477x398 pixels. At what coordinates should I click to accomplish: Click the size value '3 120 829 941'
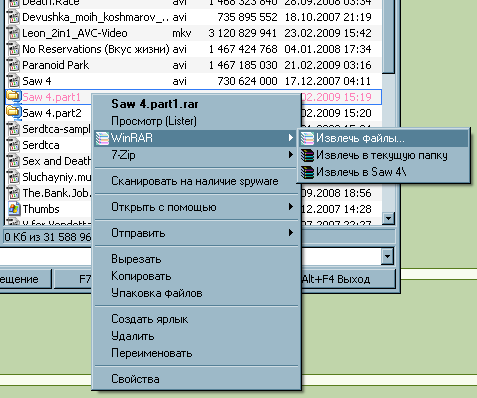[x=243, y=33]
